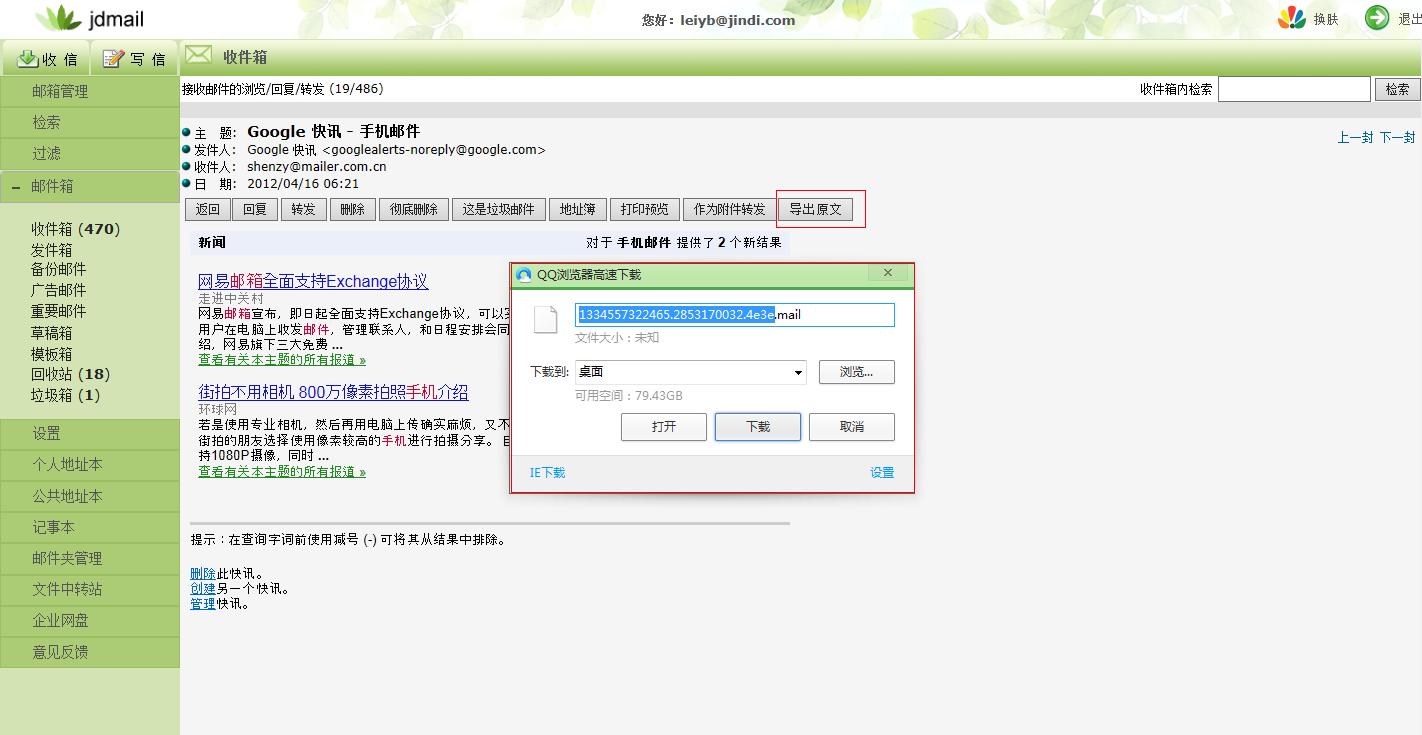Open the 下载到 桌面 location dropdown
The height and width of the screenshot is (735, 1422).
(691, 372)
